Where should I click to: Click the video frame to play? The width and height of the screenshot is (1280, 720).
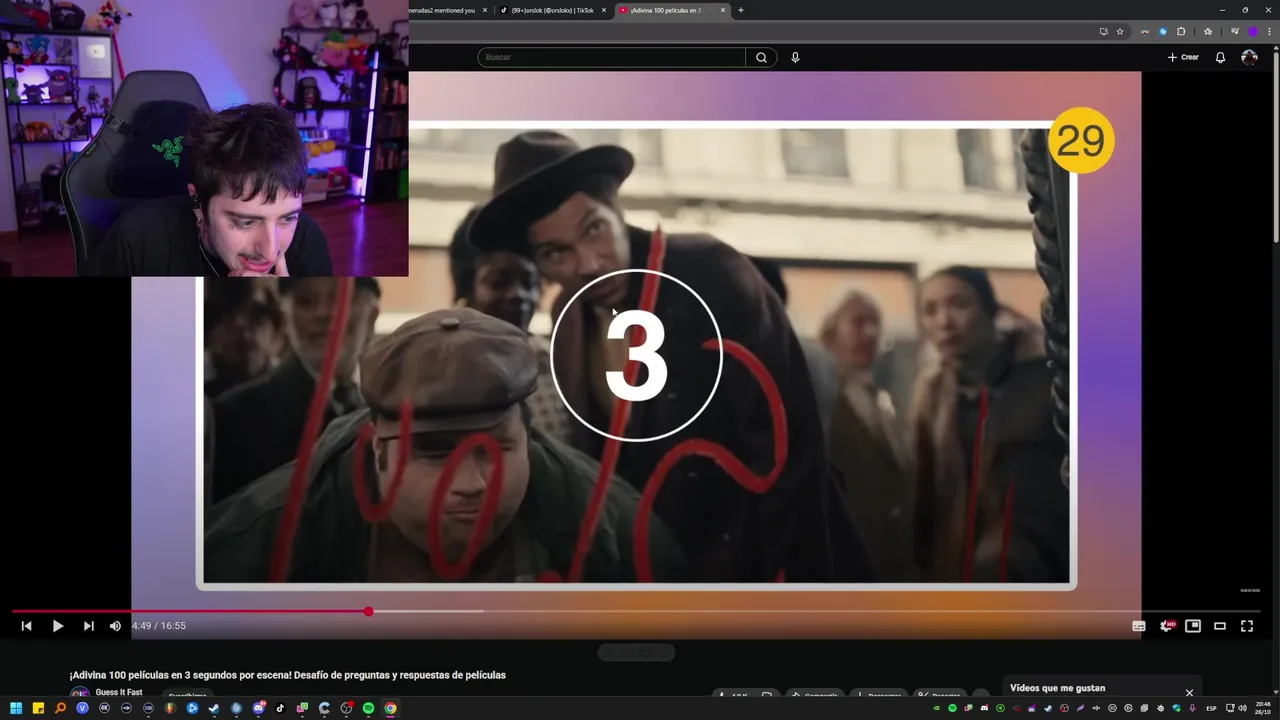click(636, 355)
